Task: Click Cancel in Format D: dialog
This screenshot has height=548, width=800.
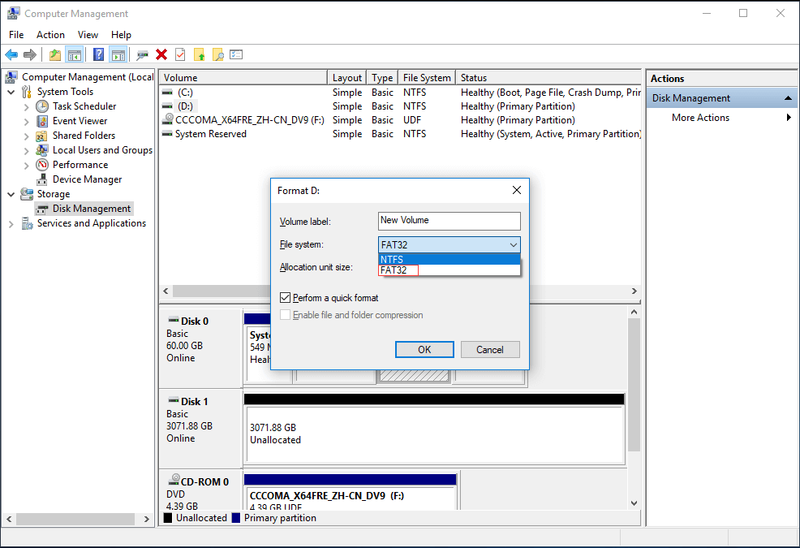Action: click(x=490, y=350)
